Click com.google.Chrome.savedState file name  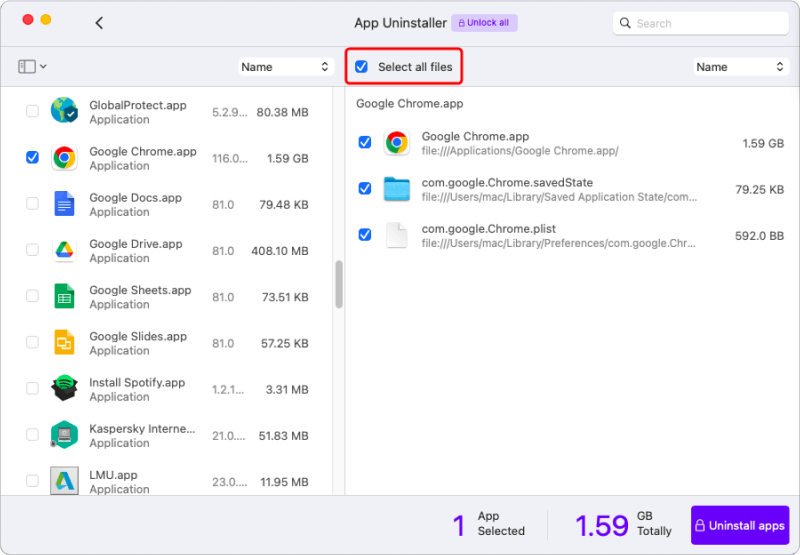pyautogui.click(x=507, y=183)
